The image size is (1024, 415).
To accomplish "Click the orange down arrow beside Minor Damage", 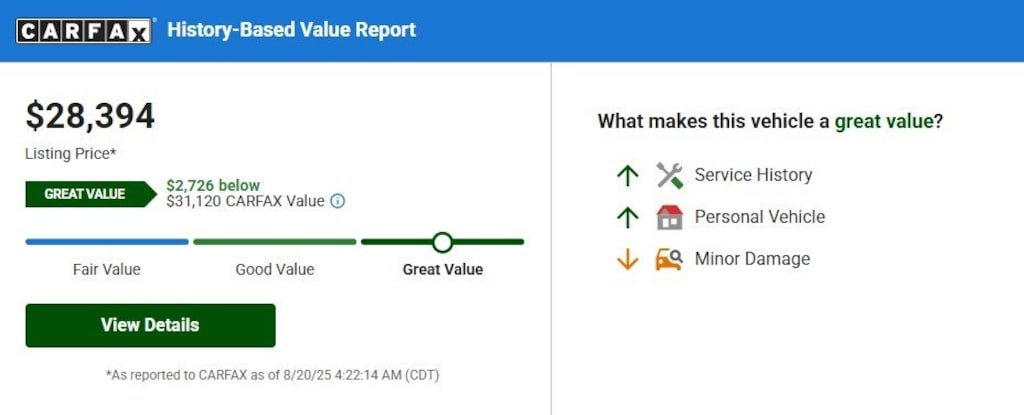I will (628, 259).
